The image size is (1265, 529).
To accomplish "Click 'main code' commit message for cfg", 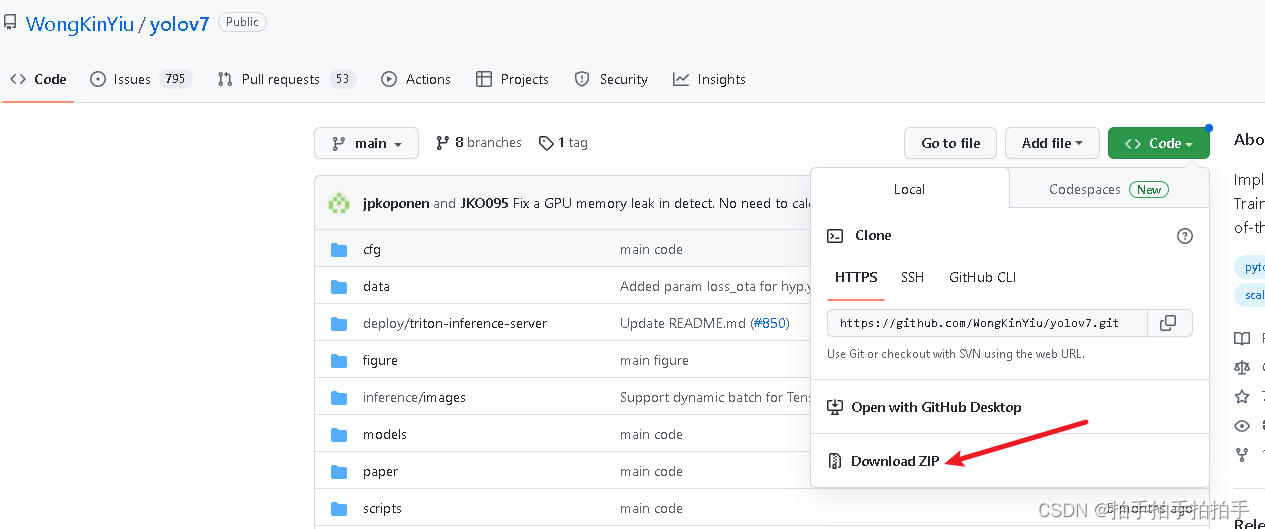I will click(651, 249).
